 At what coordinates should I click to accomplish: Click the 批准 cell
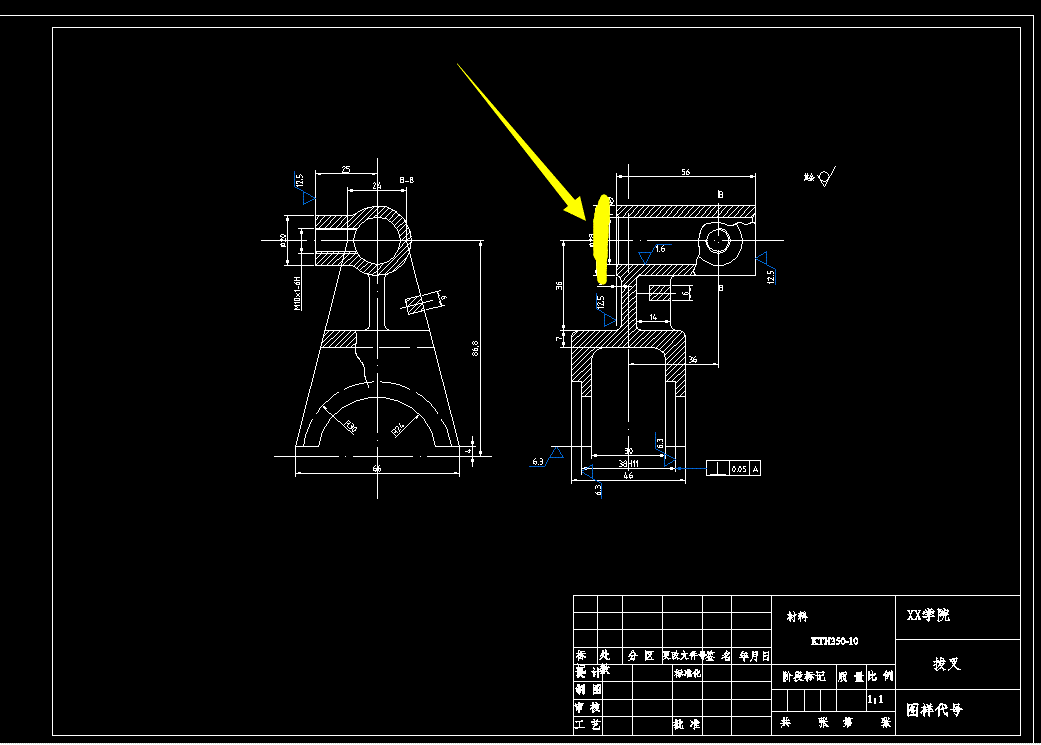(687, 724)
